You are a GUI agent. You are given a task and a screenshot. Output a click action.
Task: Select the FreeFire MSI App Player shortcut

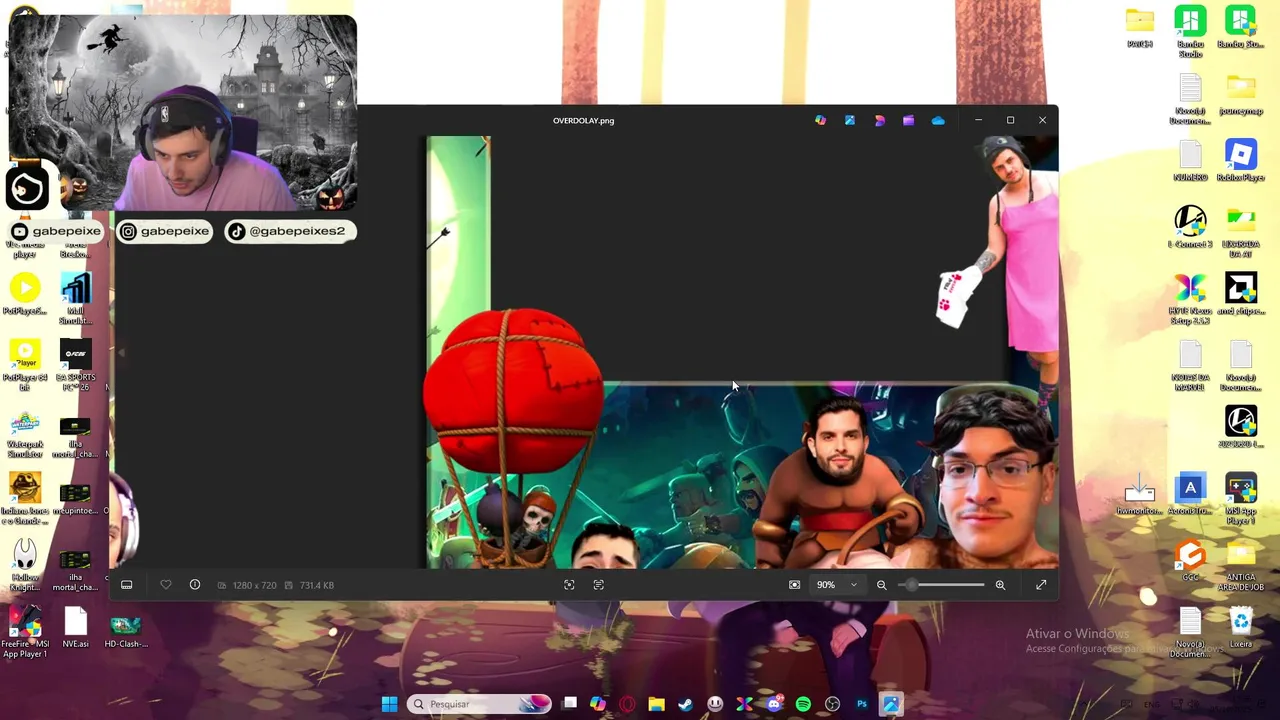pos(25,632)
